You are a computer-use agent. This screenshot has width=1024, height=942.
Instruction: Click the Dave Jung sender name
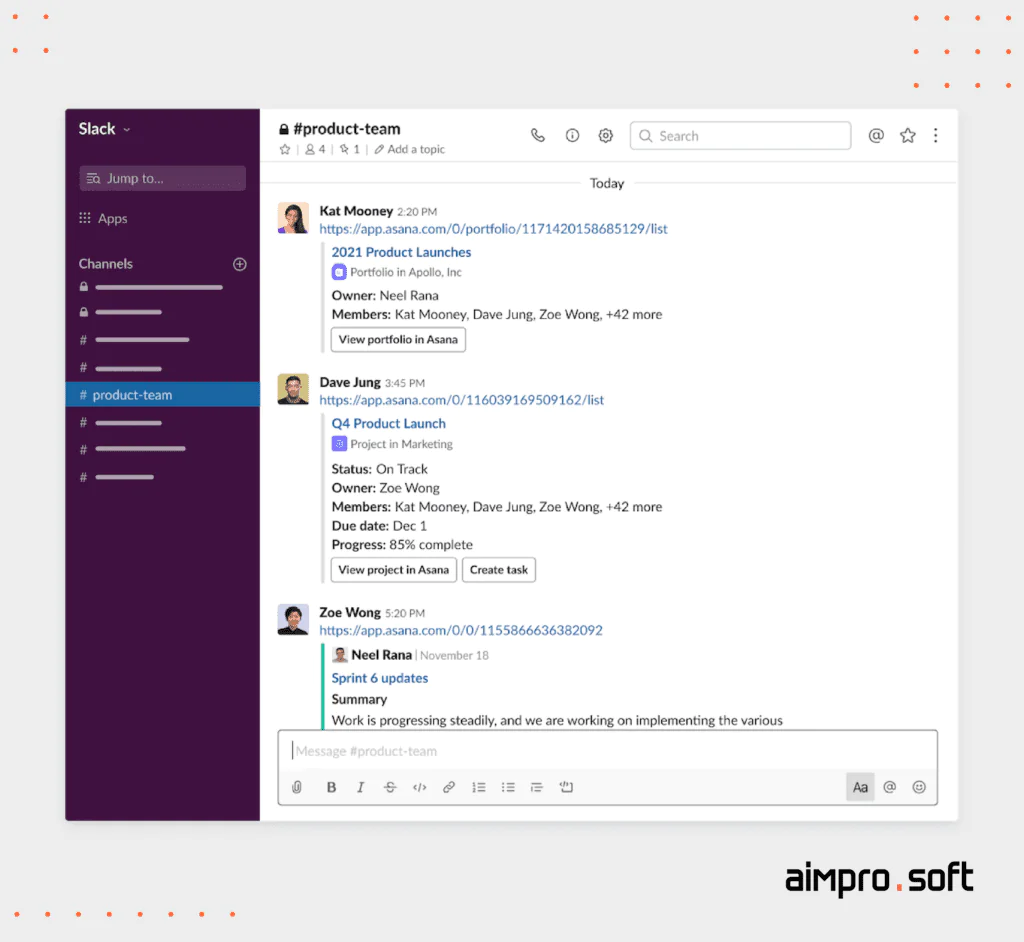tap(350, 382)
